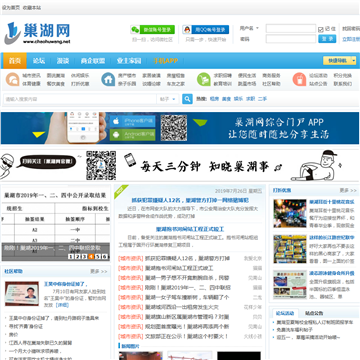Click the QQ penguin login icon
The width and height of the screenshot is (360, 360).
pos(187,30)
